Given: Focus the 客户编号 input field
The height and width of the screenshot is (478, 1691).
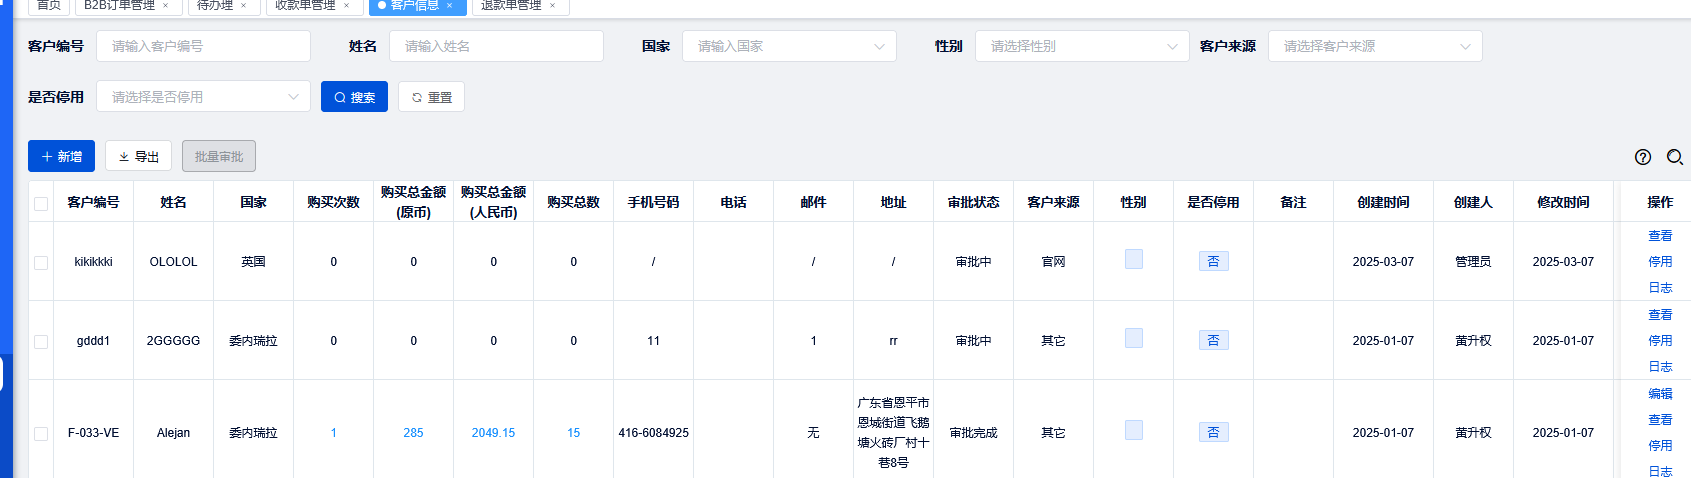Looking at the screenshot, I should (203, 46).
